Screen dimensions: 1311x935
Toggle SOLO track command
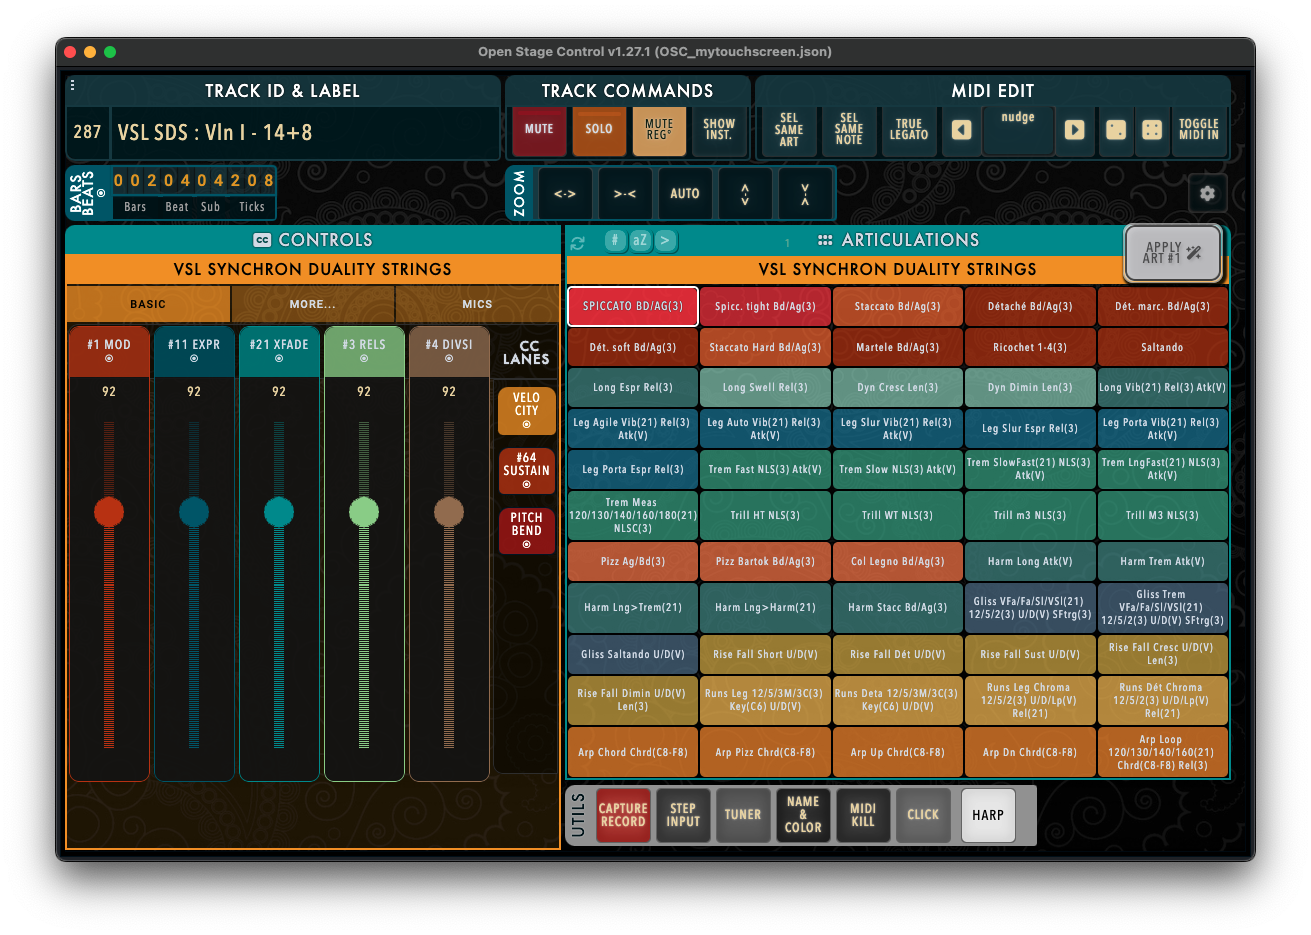599,130
